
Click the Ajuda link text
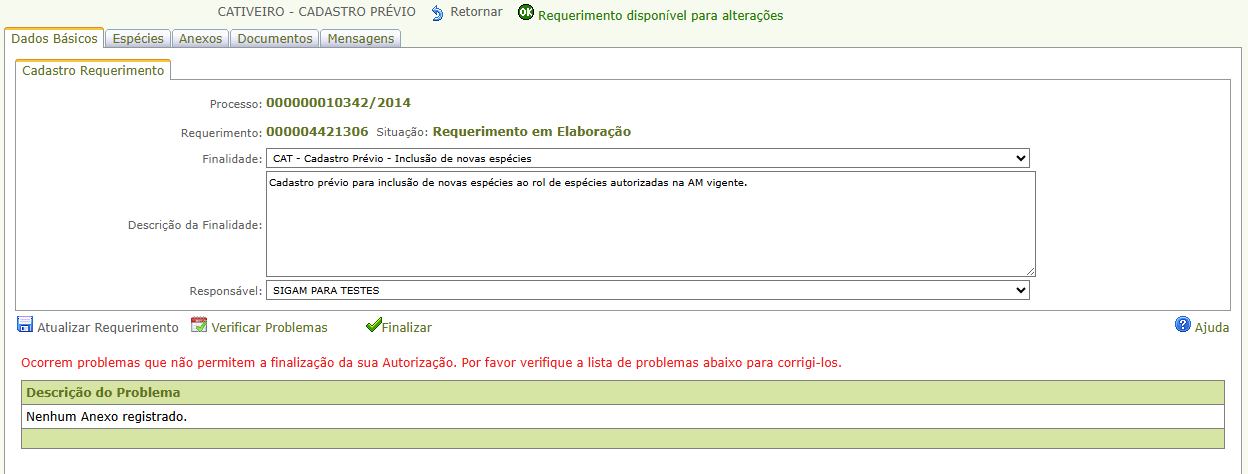[1212, 327]
